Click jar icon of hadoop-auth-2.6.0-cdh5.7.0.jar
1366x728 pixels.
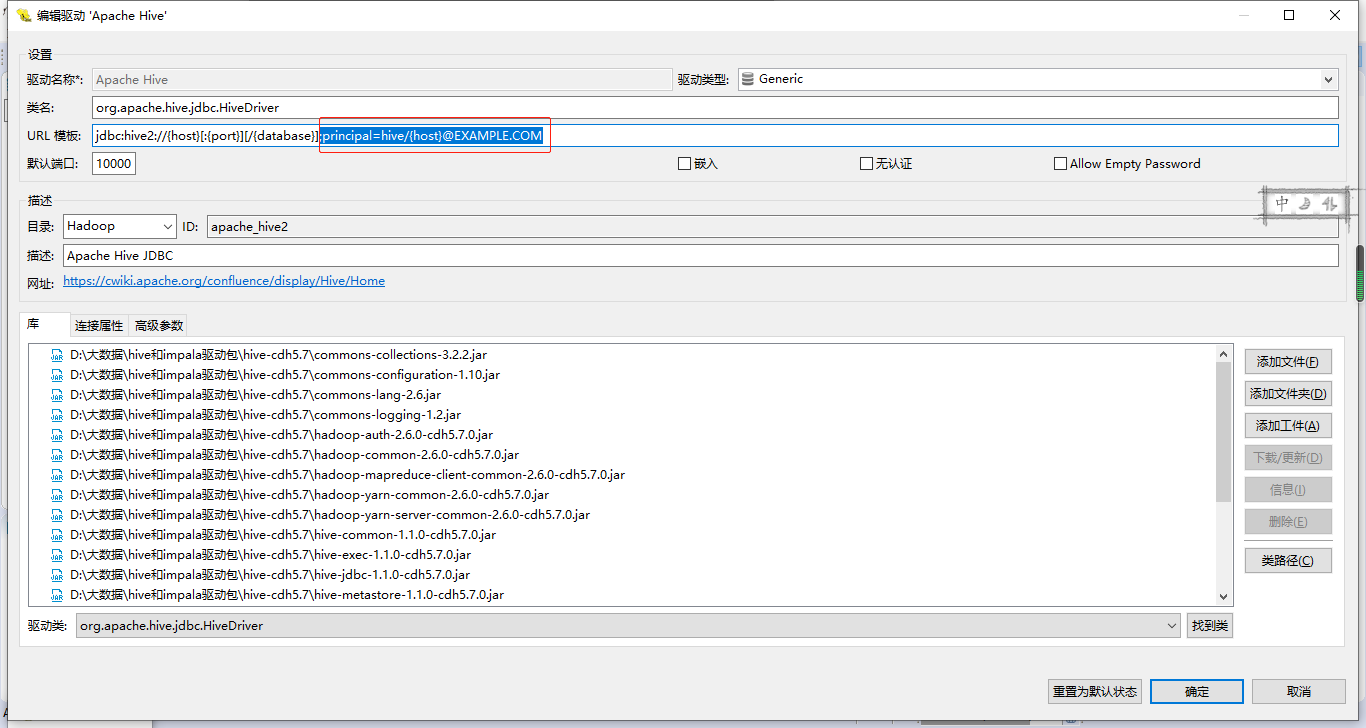58,435
